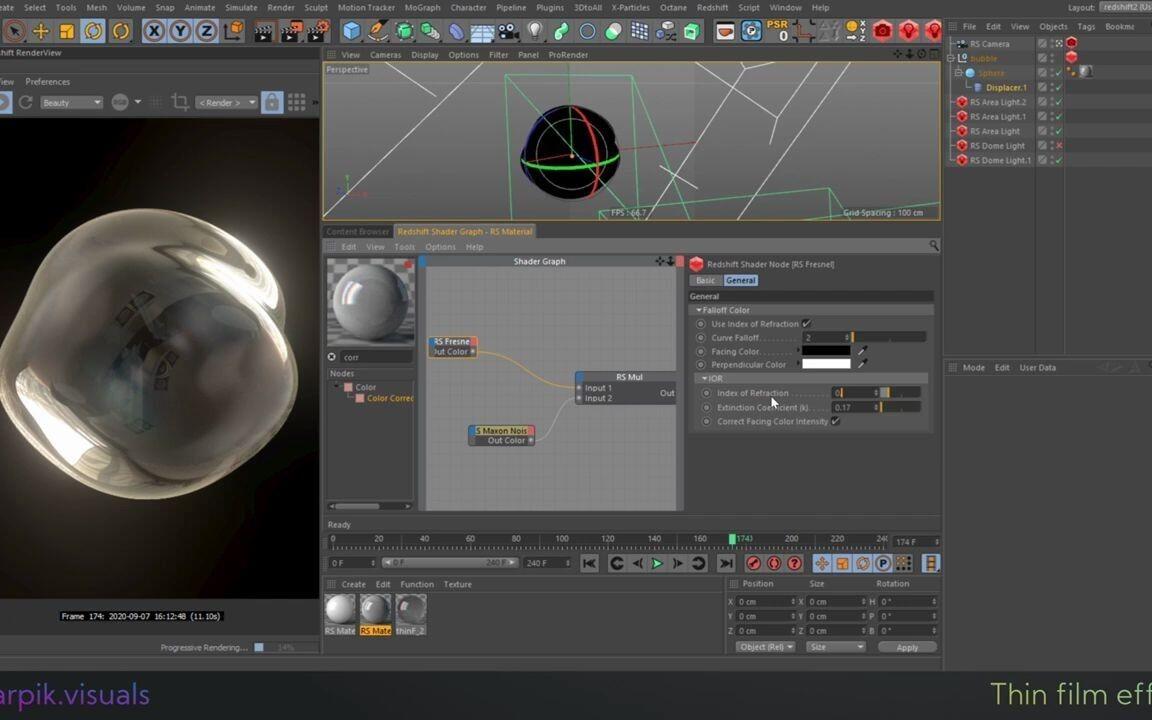Select the Displacer.1 object

point(1006,87)
